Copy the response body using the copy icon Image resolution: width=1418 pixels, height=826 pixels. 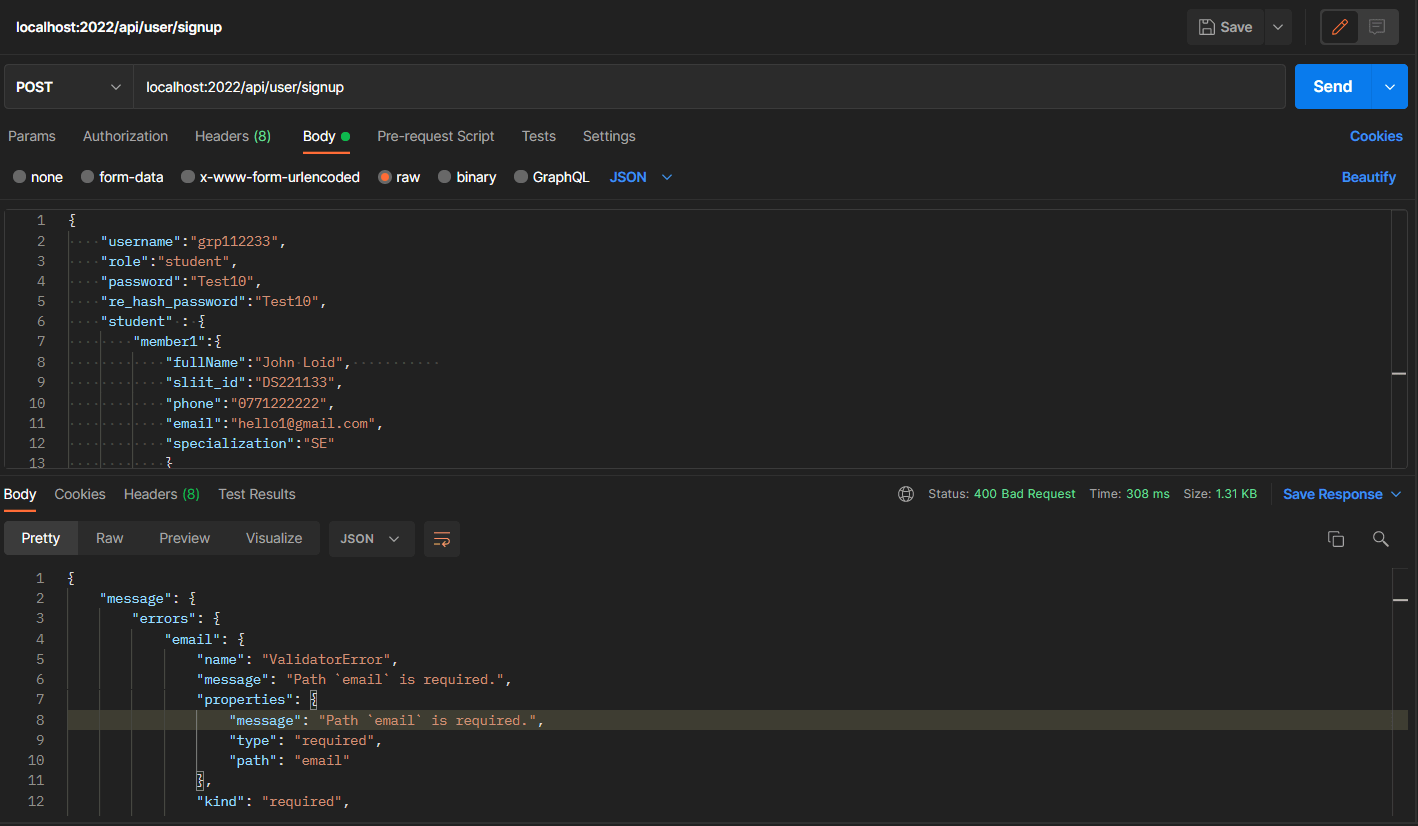click(x=1335, y=538)
